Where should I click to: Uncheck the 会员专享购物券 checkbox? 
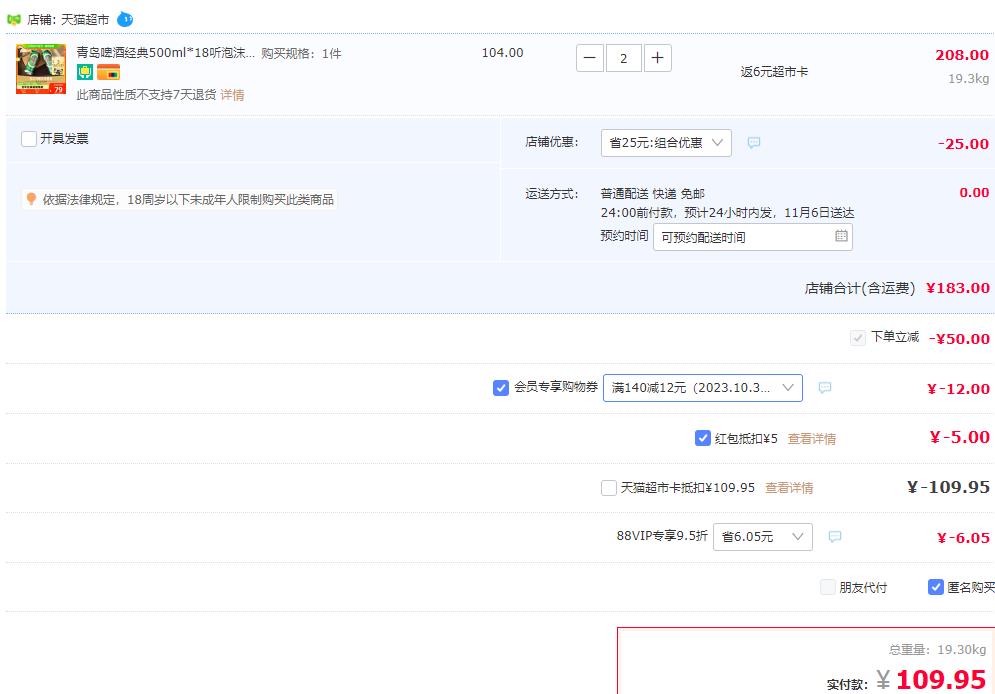point(501,388)
